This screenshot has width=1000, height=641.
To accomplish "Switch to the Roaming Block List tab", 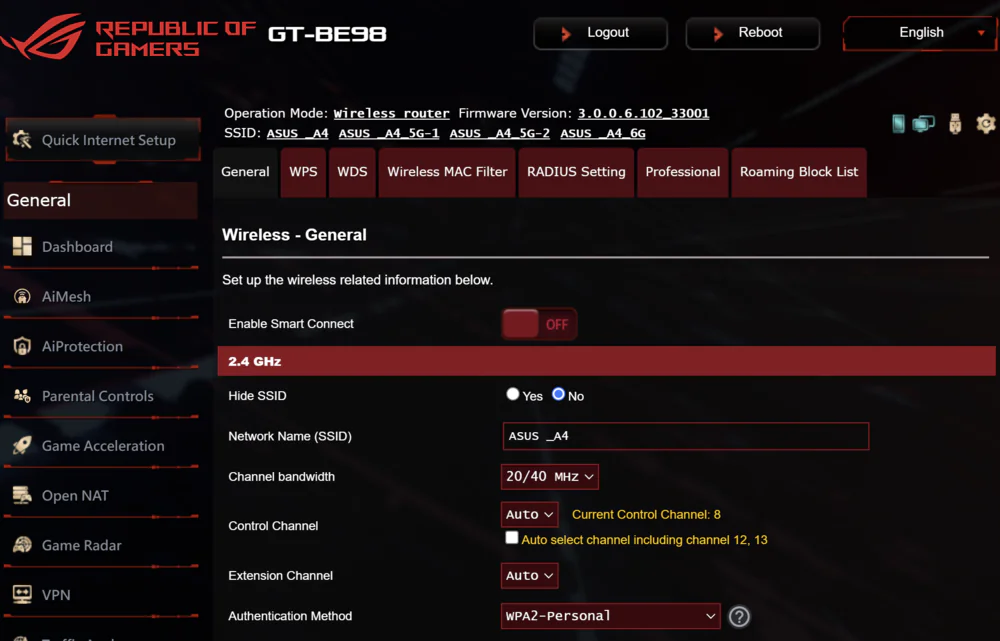I will point(799,172).
